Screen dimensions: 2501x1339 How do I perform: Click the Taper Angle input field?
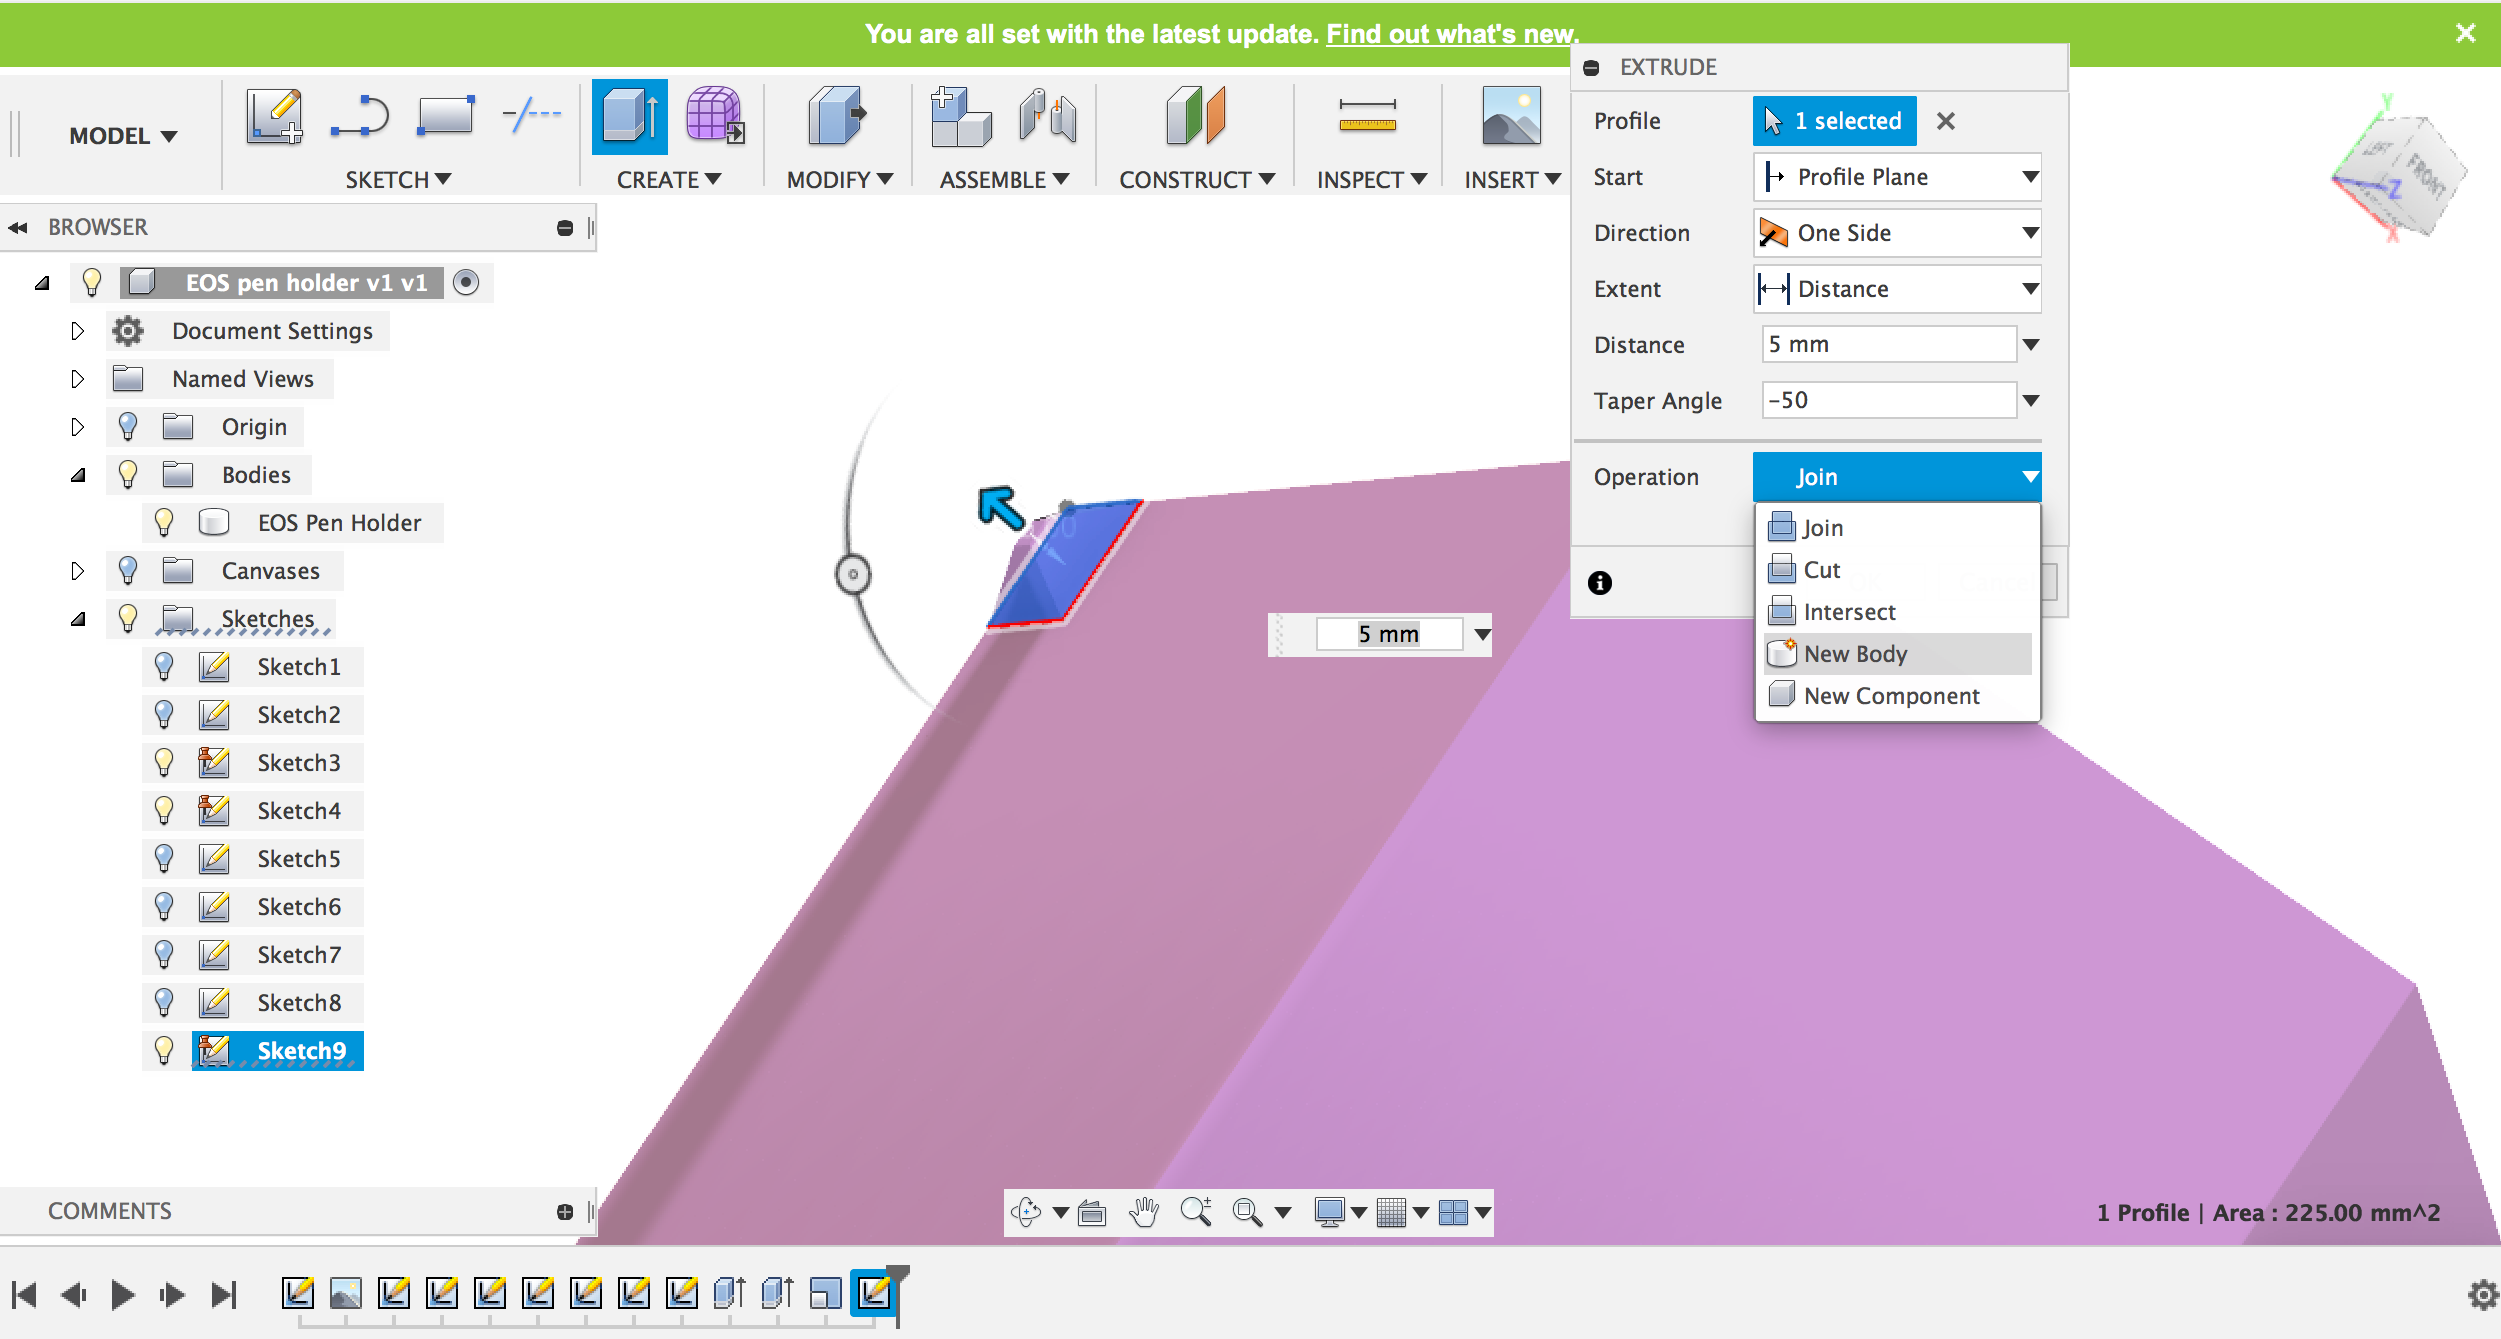[1888, 401]
